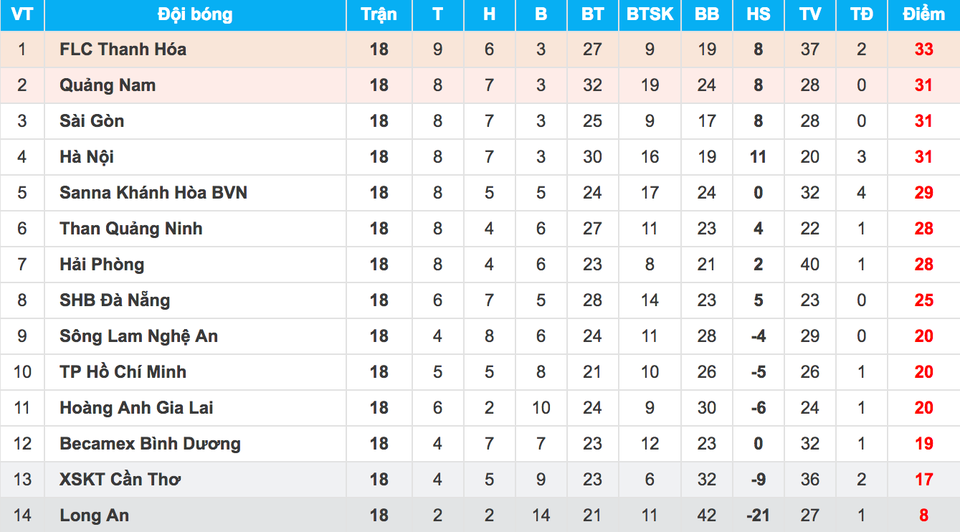Click FLC Thanh Hóa's 33 points value
The image size is (960, 532).
click(x=923, y=49)
